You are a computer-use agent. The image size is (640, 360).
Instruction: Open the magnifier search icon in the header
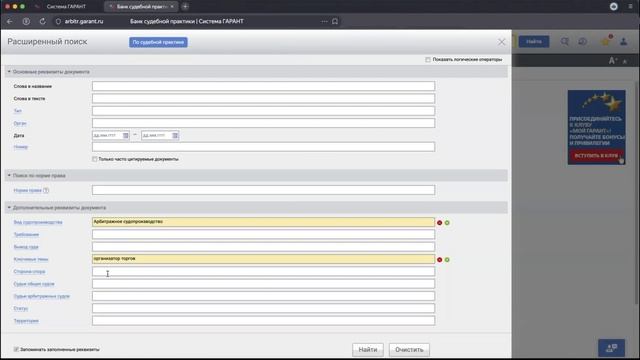tap(564, 41)
